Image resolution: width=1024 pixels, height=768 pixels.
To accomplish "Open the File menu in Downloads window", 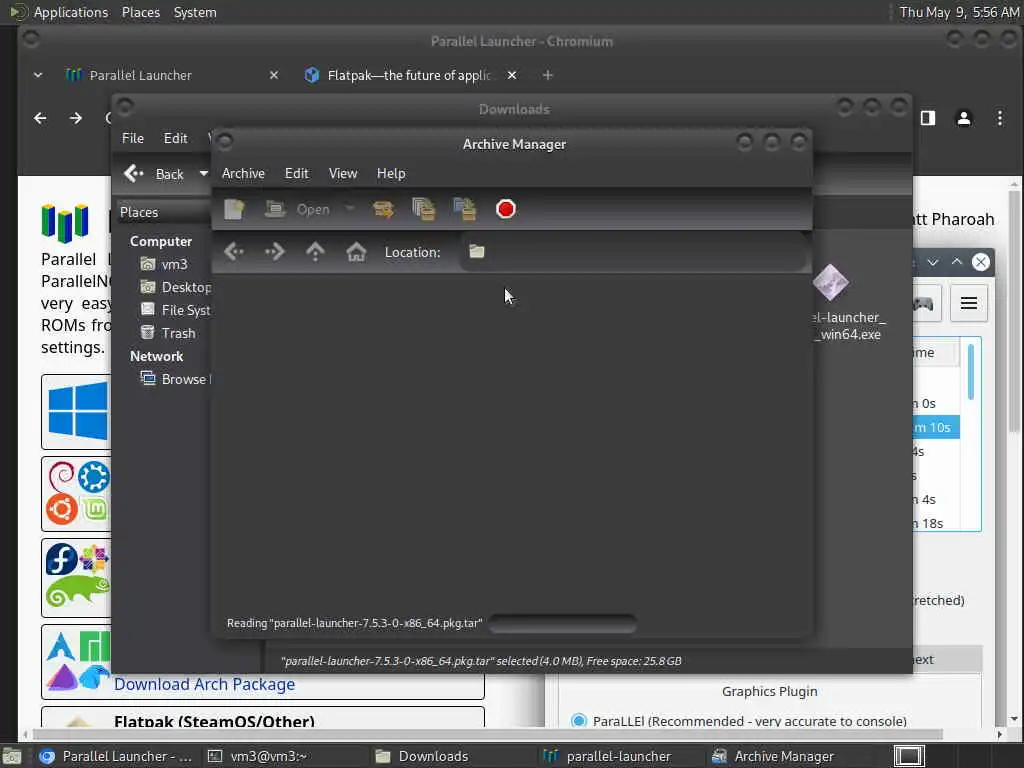I will point(133,138).
